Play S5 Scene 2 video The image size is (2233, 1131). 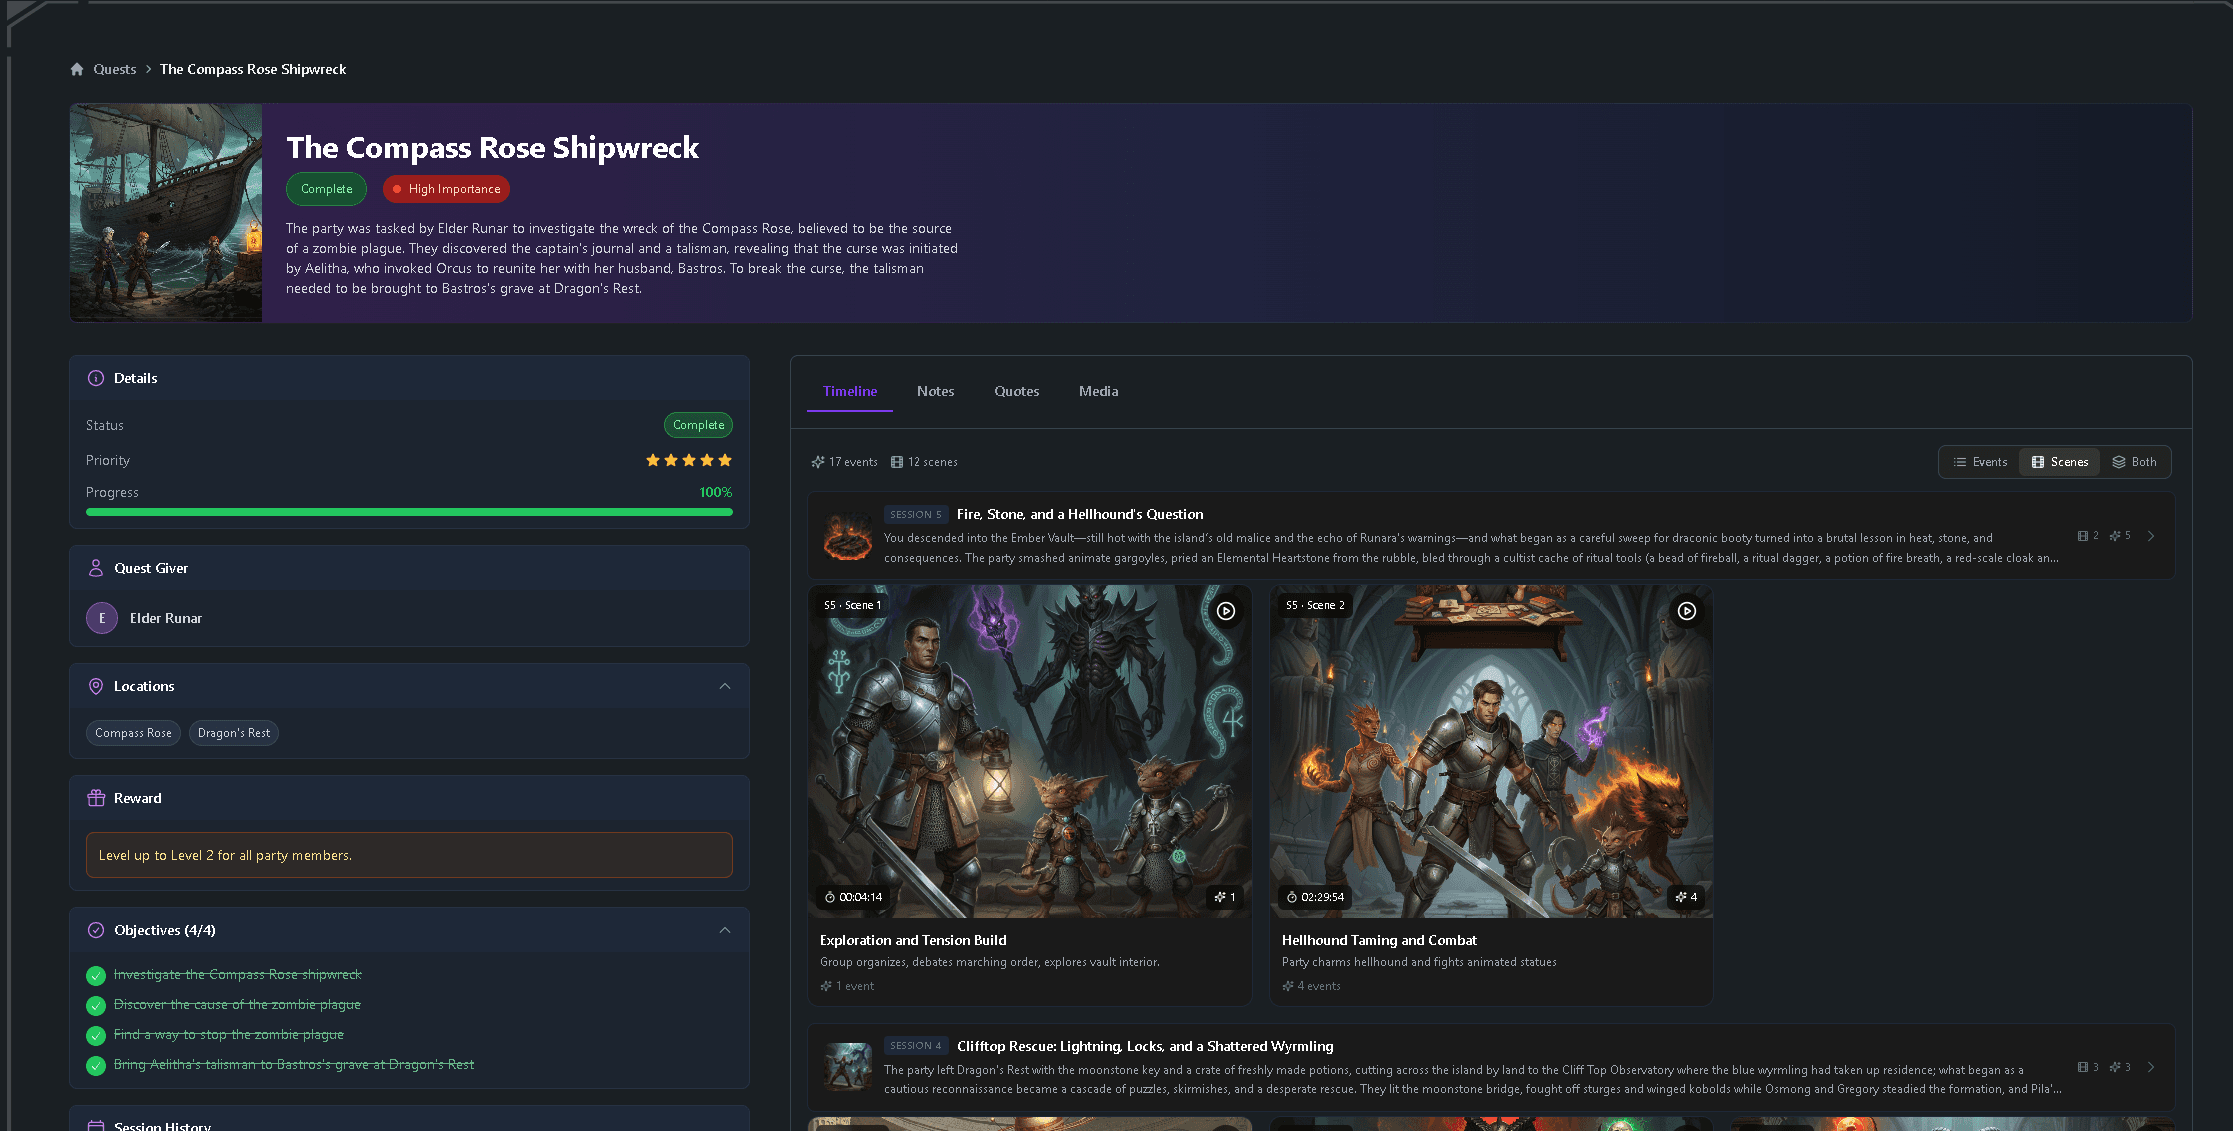point(1687,611)
